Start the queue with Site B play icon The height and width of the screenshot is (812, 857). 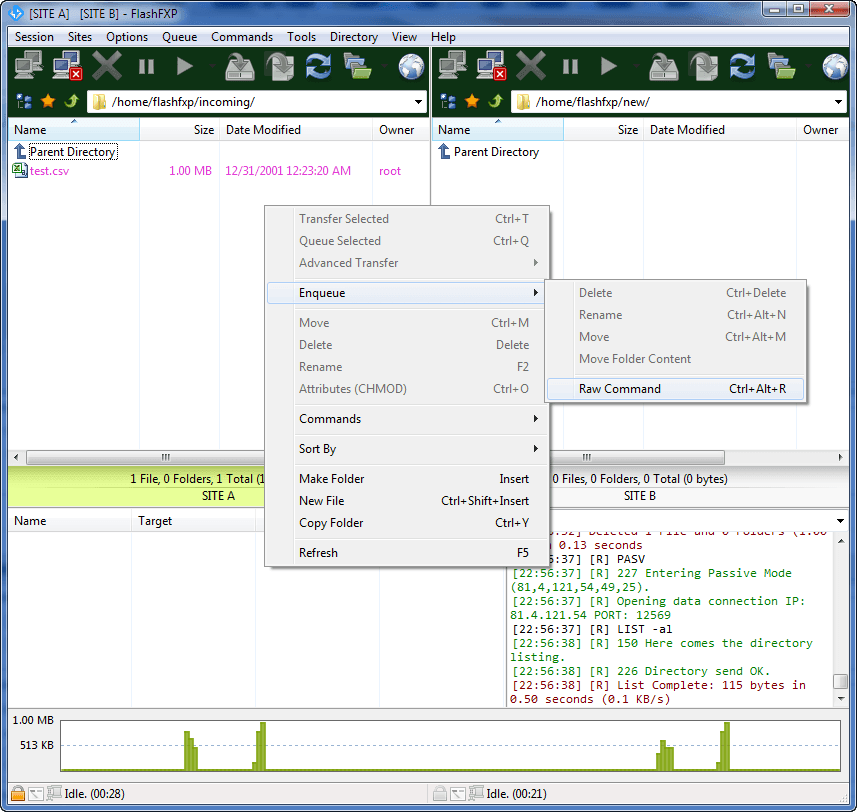(609, 67)
